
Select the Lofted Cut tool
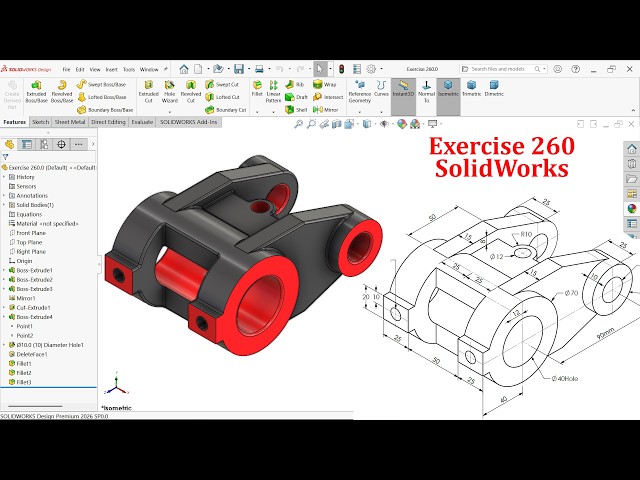tap(222, 97)
